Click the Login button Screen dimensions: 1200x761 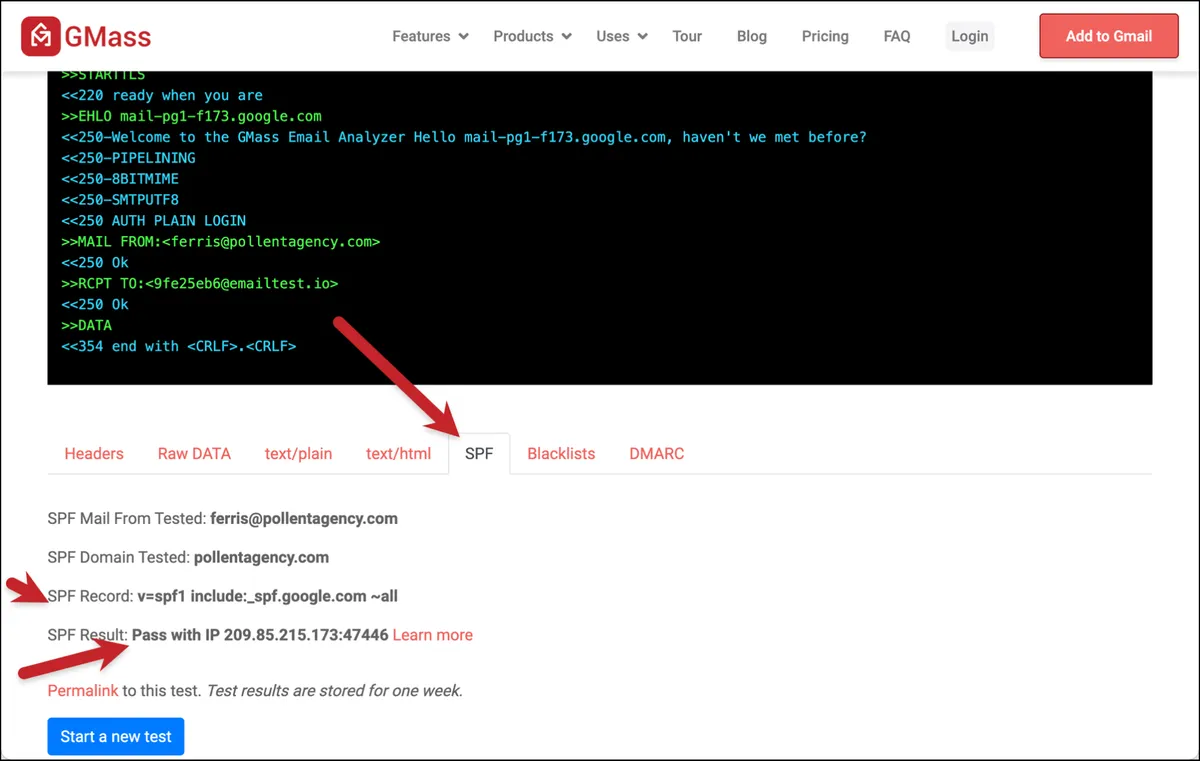pos(970,36)
